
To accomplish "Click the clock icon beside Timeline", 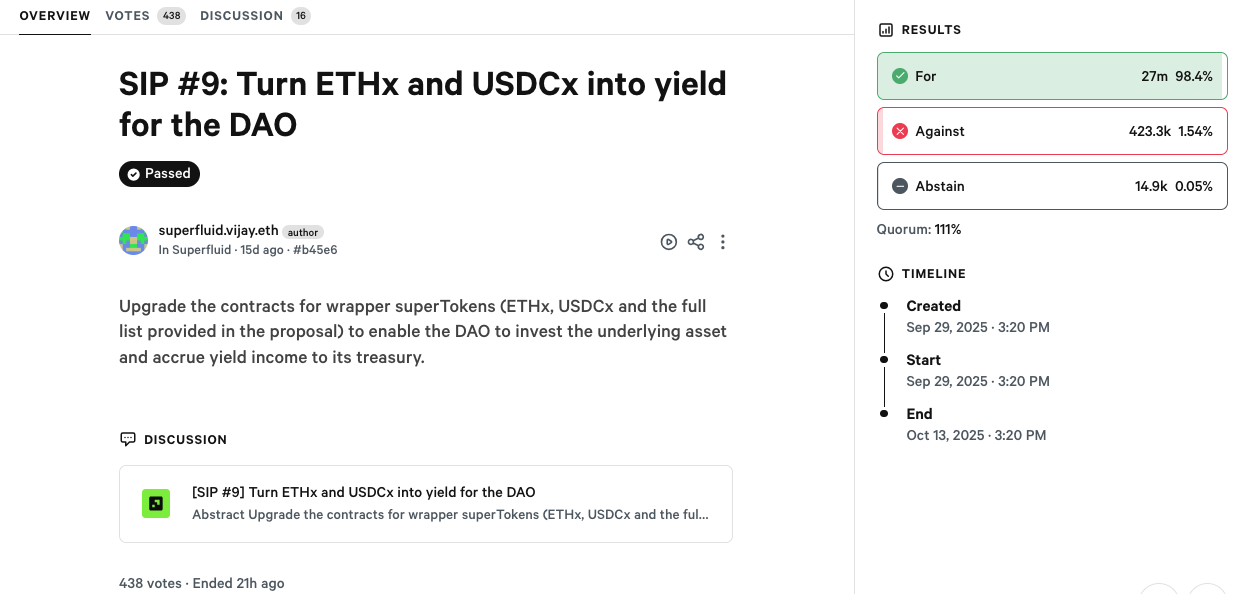I will [x=885, y=274].
